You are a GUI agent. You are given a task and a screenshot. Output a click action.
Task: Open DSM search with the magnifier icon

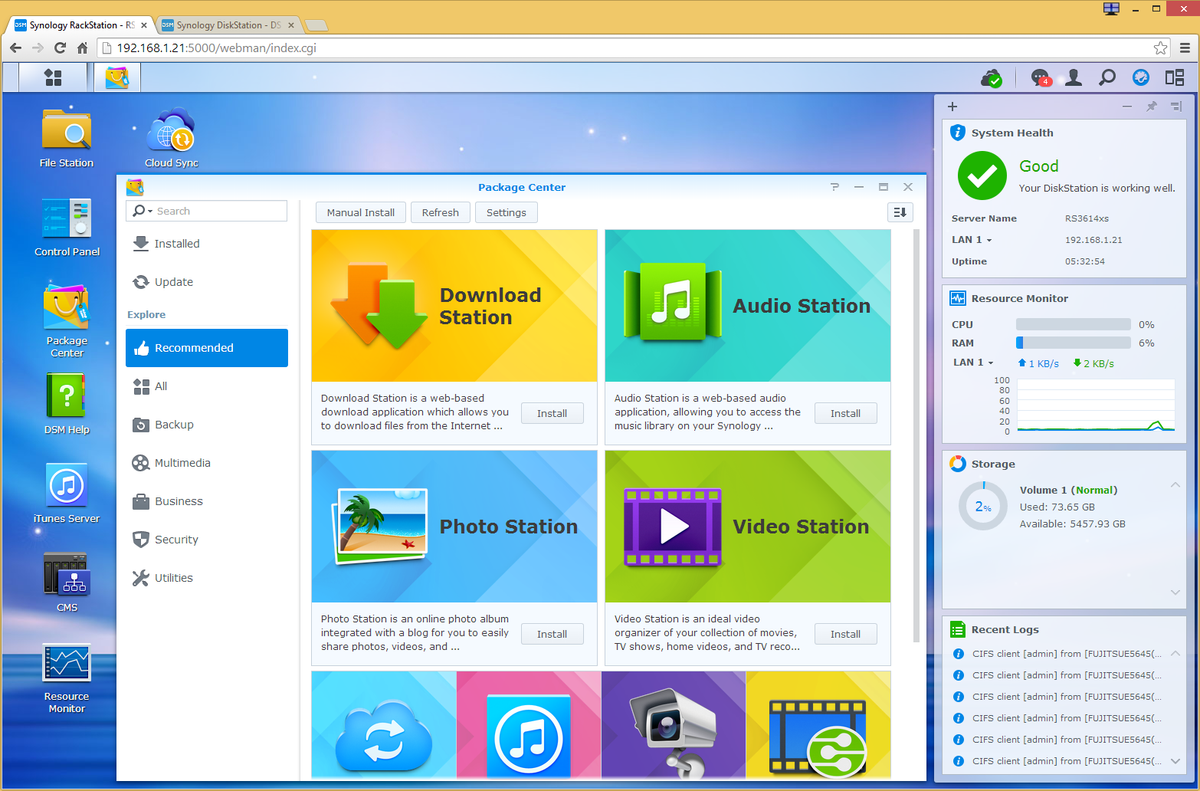point(1105,77)
